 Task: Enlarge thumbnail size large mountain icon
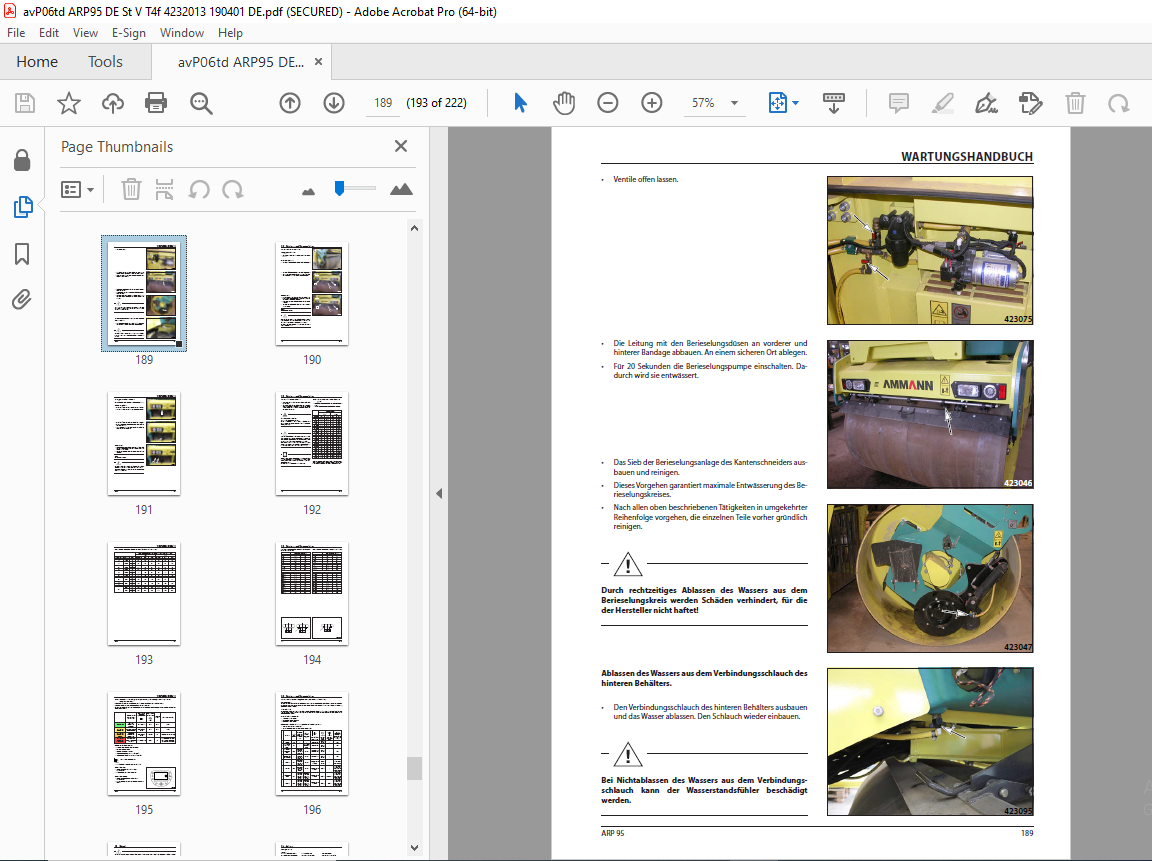pos(401,190)
